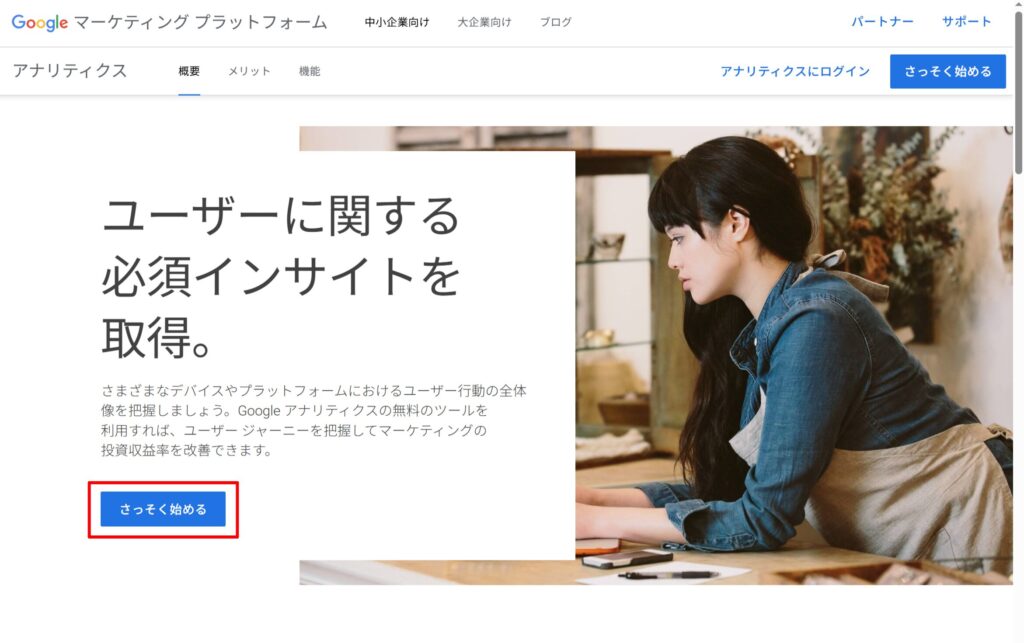
Task: Open the サポート link
Action: click(x=966, y=22)
